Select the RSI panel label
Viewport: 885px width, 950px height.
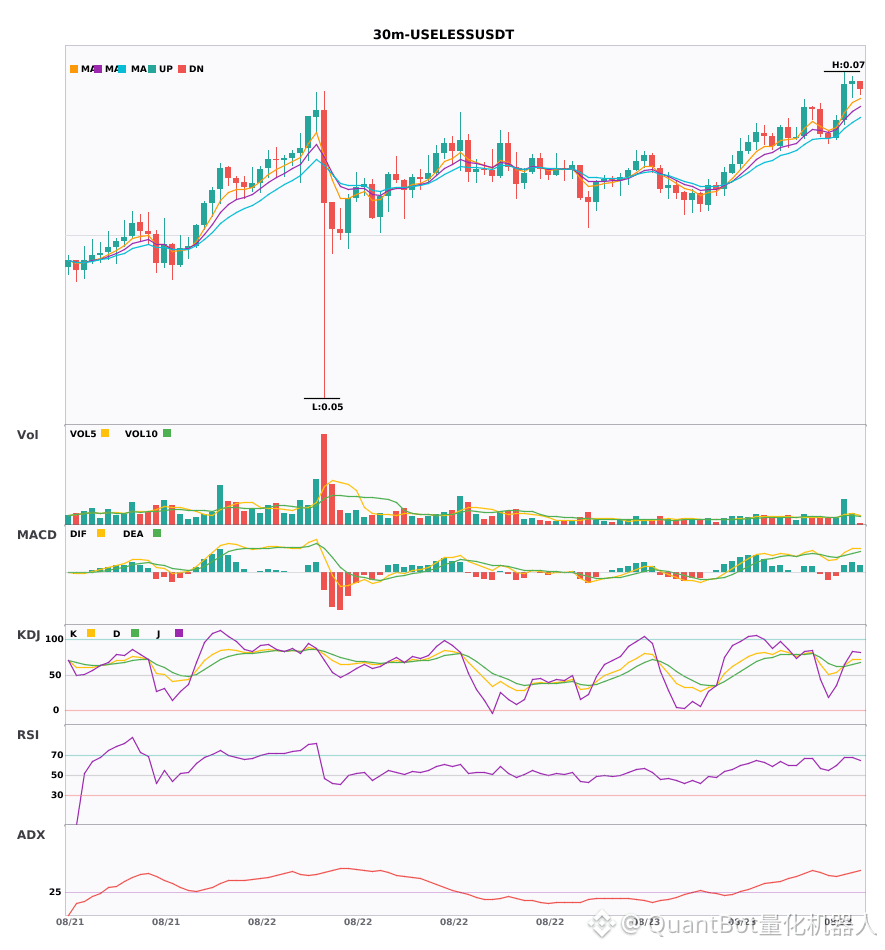pos(28,735)
